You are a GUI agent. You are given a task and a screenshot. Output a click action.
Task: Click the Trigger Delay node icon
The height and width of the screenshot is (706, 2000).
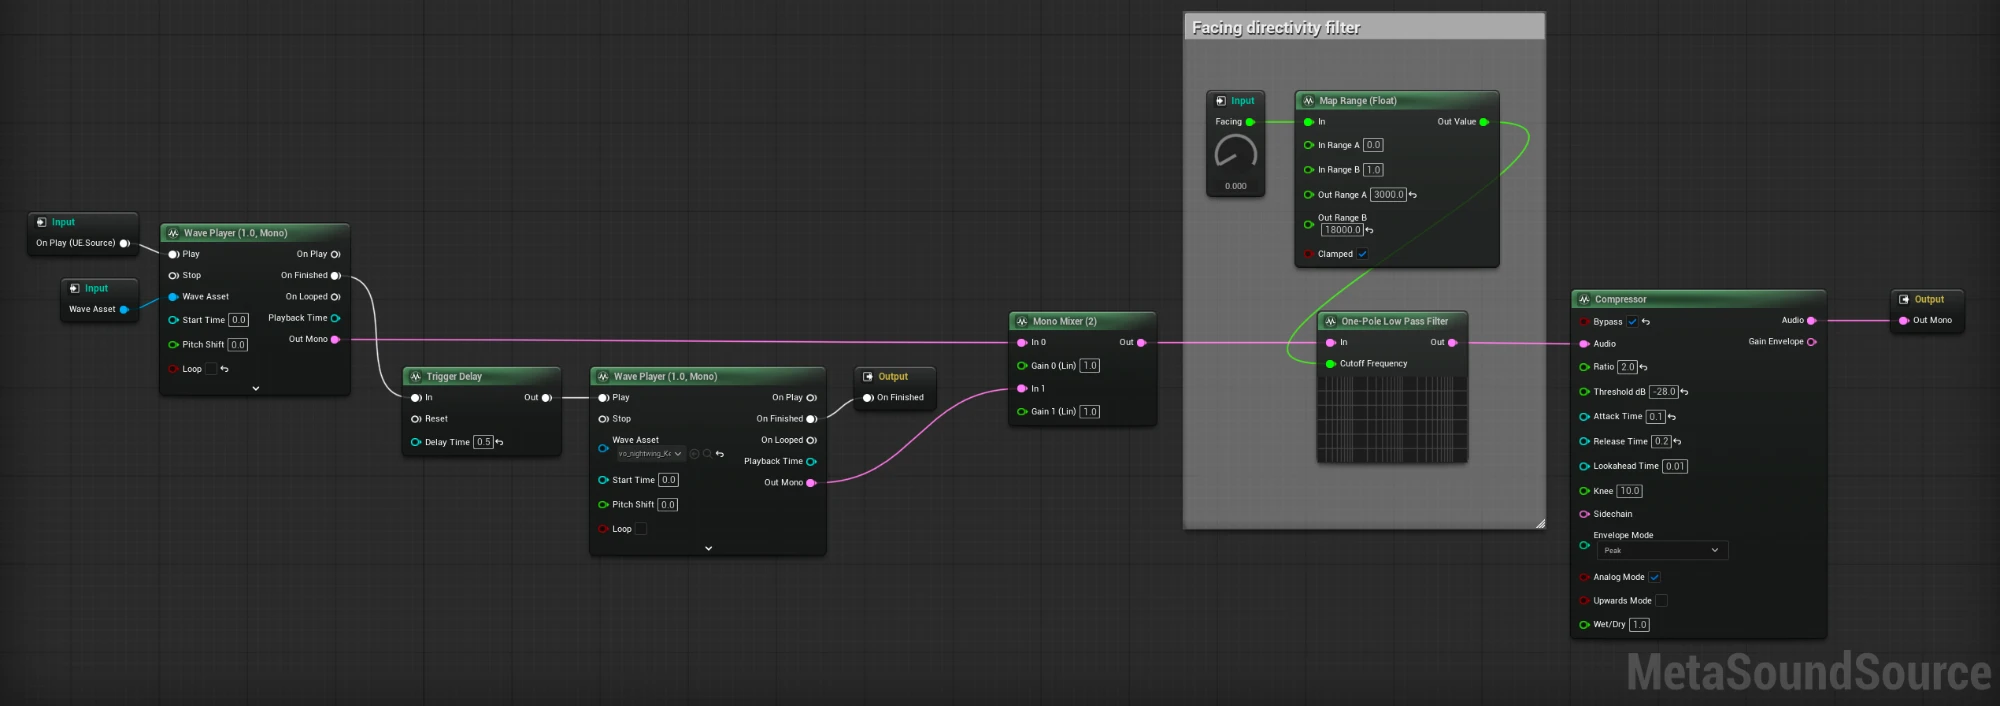(x=416, y=376)
